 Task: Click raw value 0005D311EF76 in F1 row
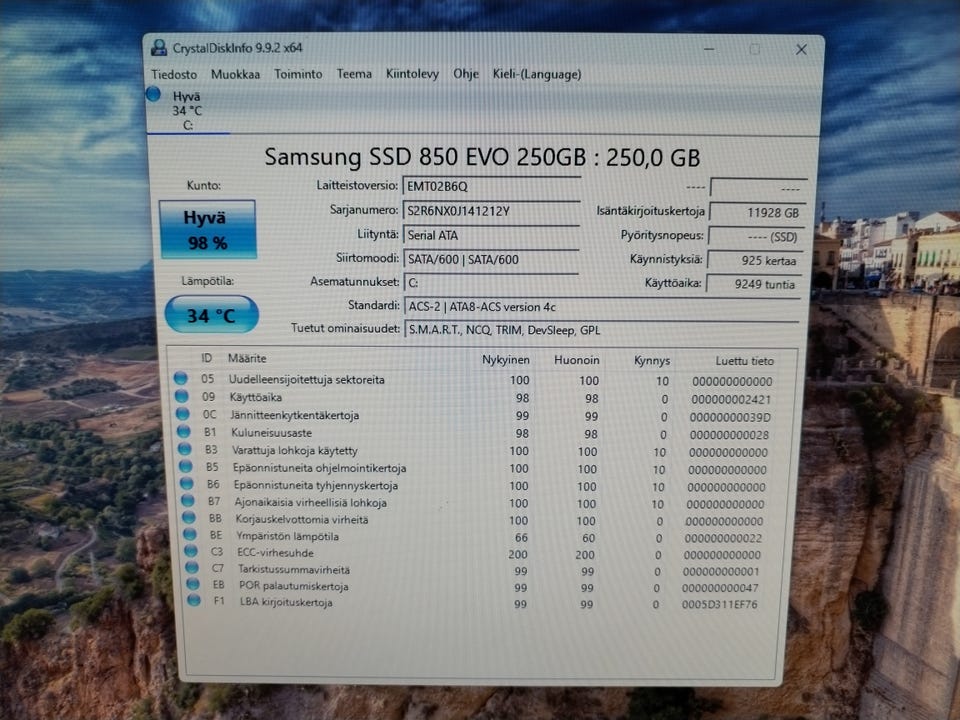(x=719, y=604)
